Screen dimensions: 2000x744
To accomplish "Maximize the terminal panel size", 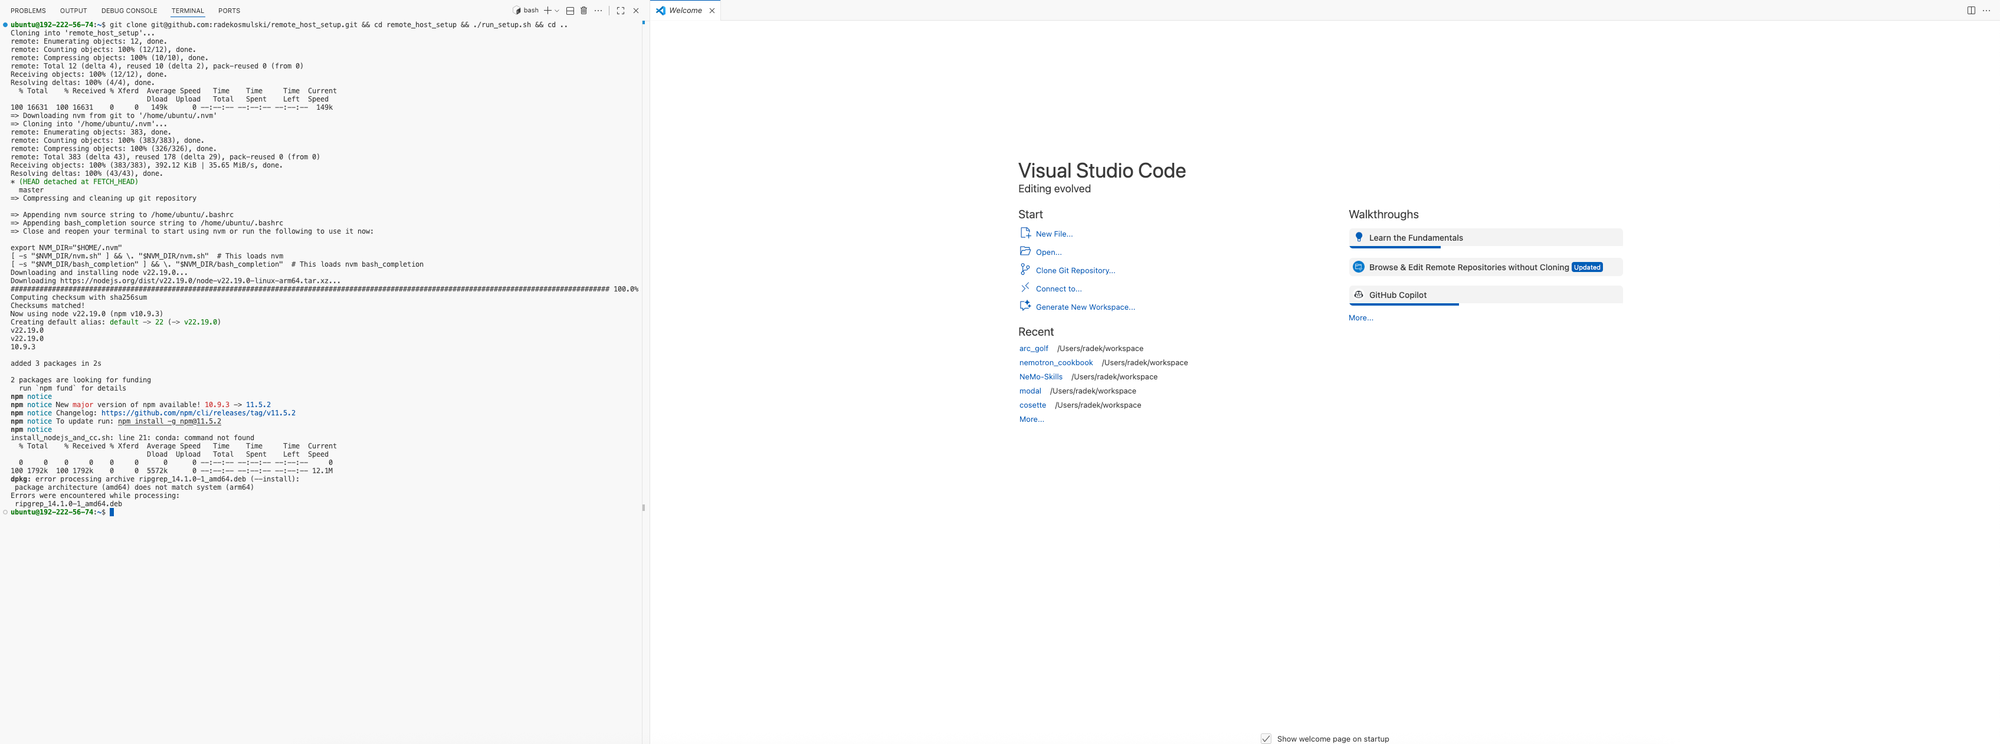I will click(620, 11).
